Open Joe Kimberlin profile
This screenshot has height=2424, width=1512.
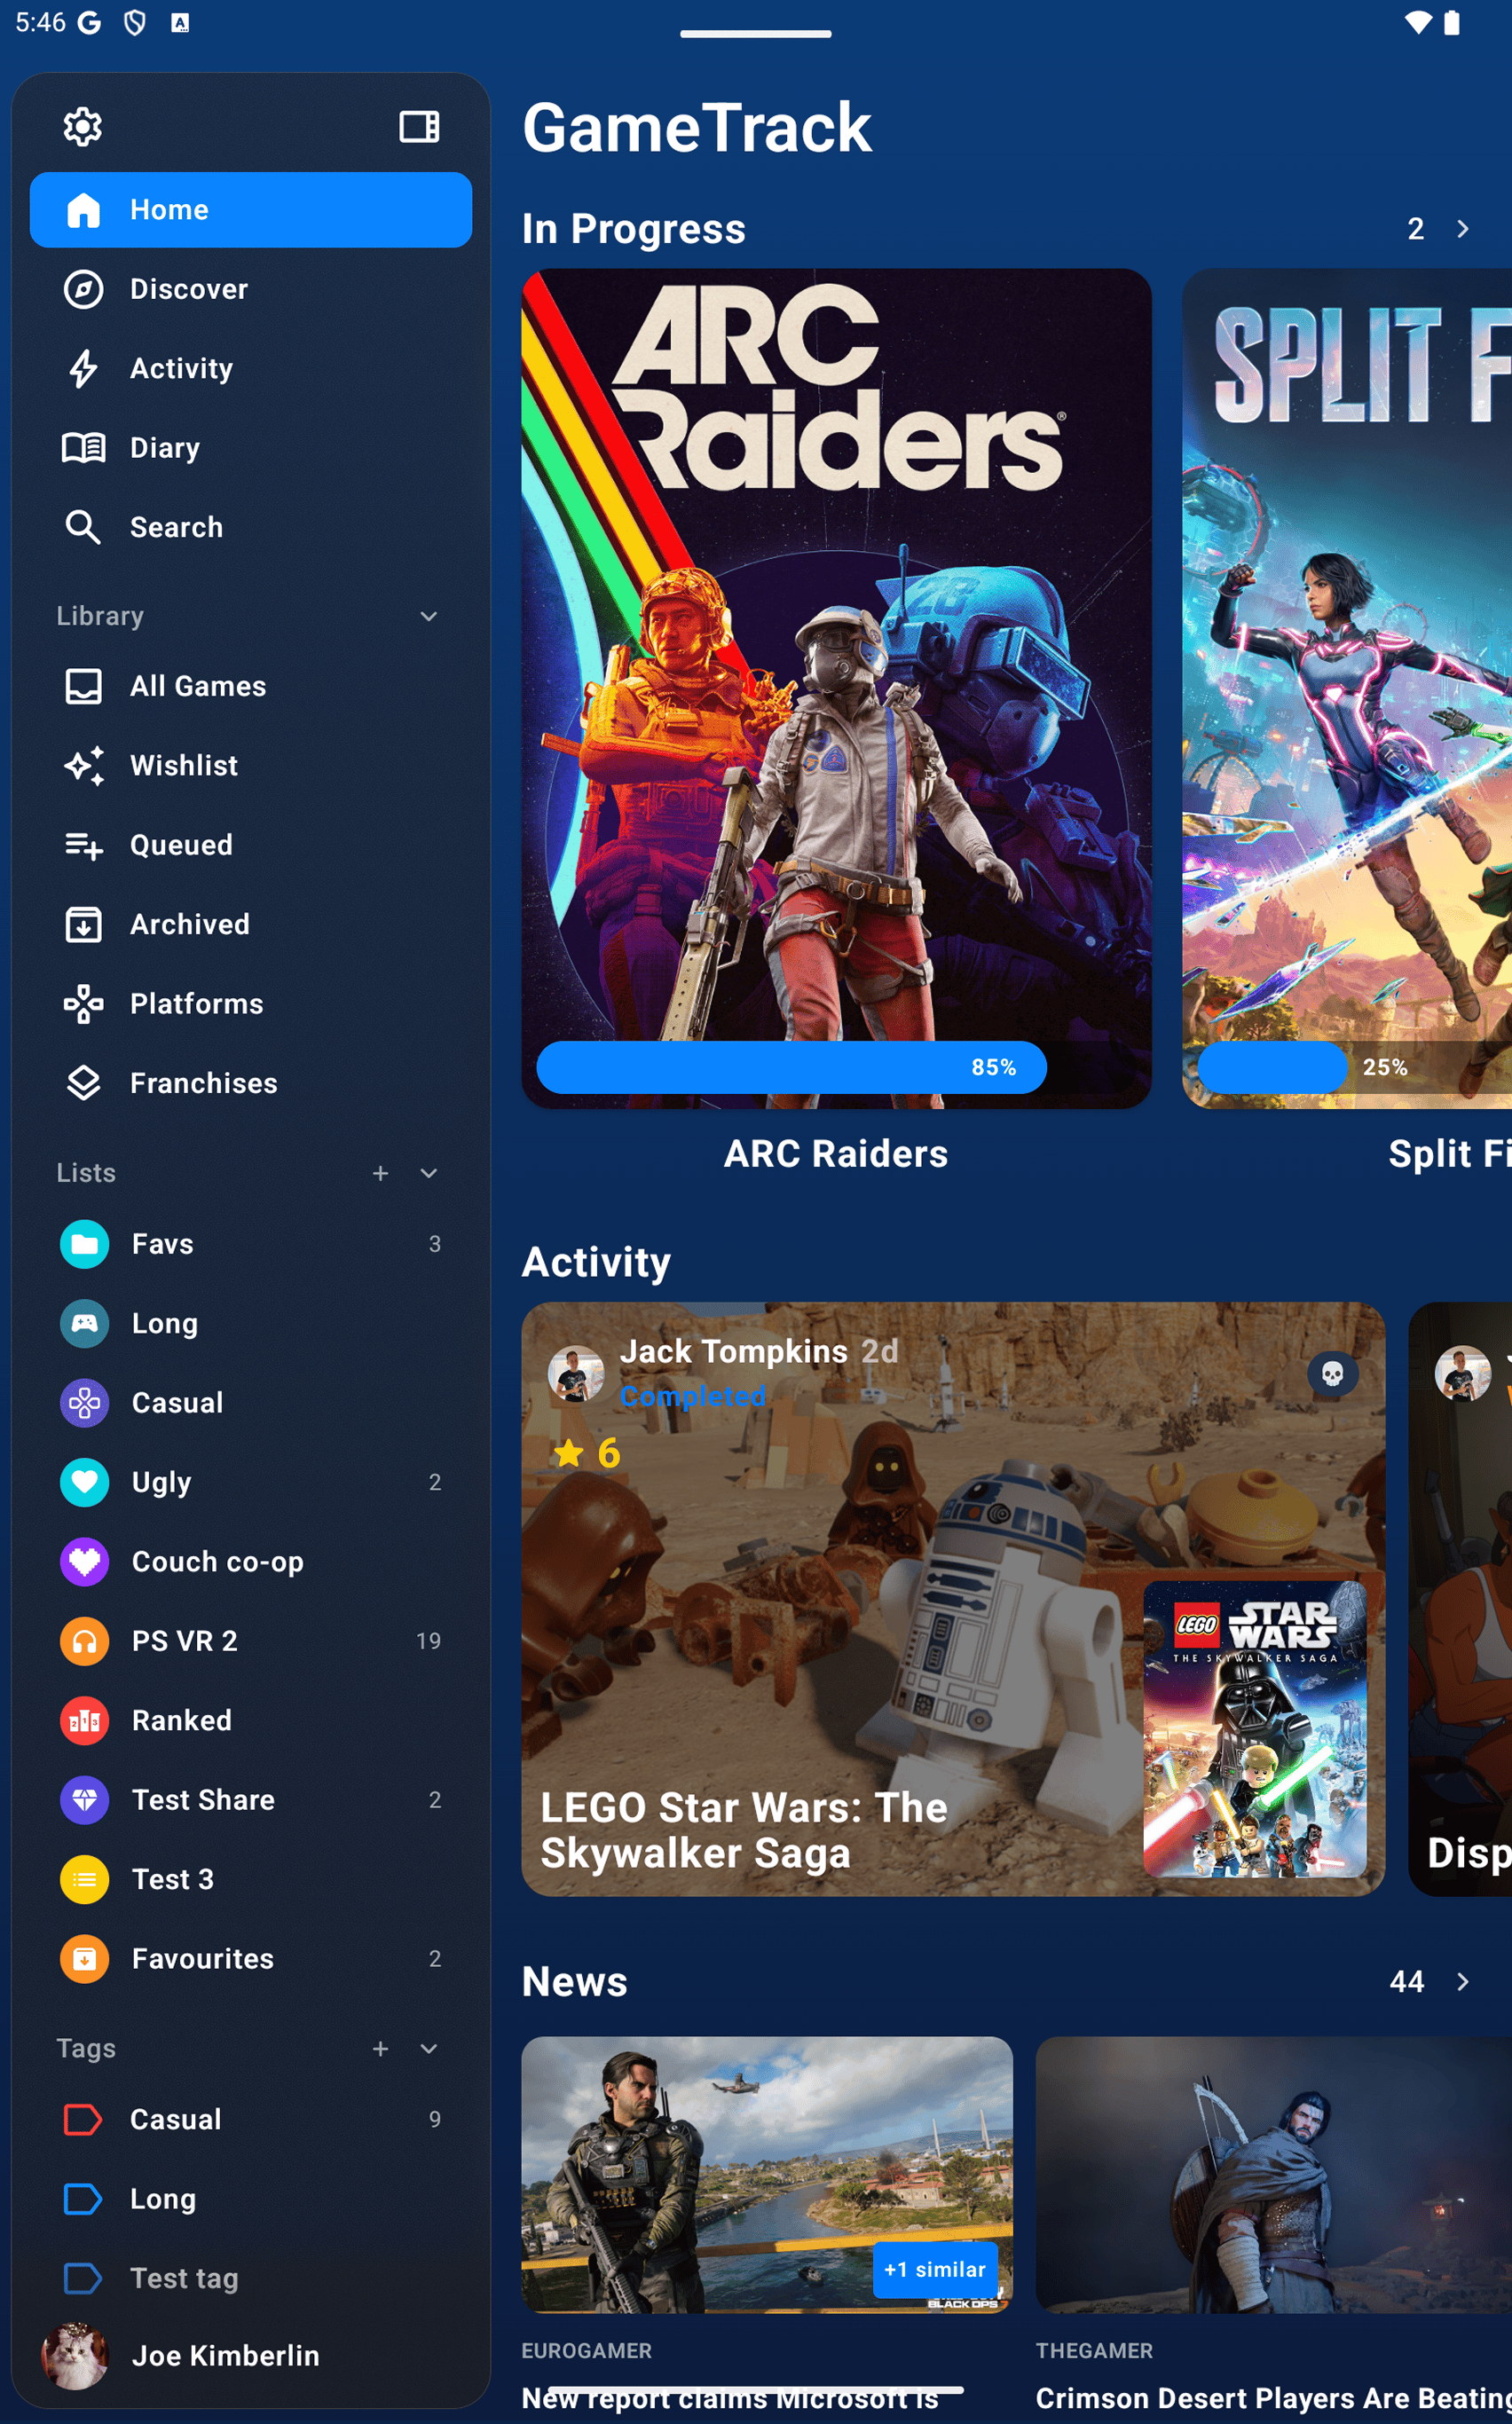251,2356
